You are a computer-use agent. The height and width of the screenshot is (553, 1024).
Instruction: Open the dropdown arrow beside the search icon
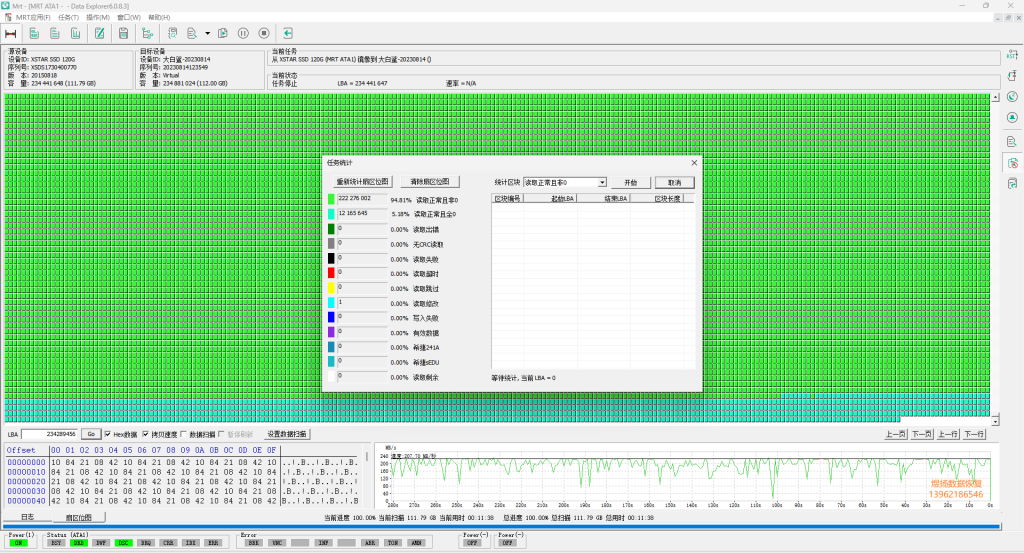click(208, 33)
